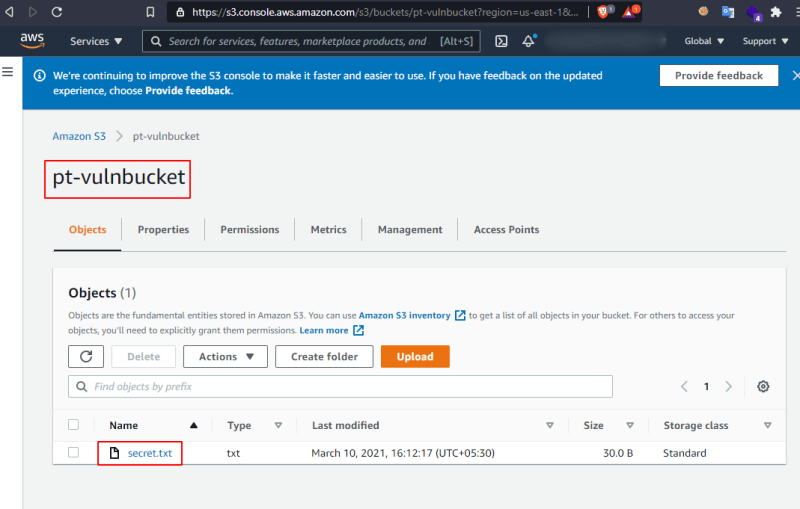Screen dimensions: 800x509
Task: Click the 'Standard' storage class cell
Action: pyautogui.click(x=684, y=453)
